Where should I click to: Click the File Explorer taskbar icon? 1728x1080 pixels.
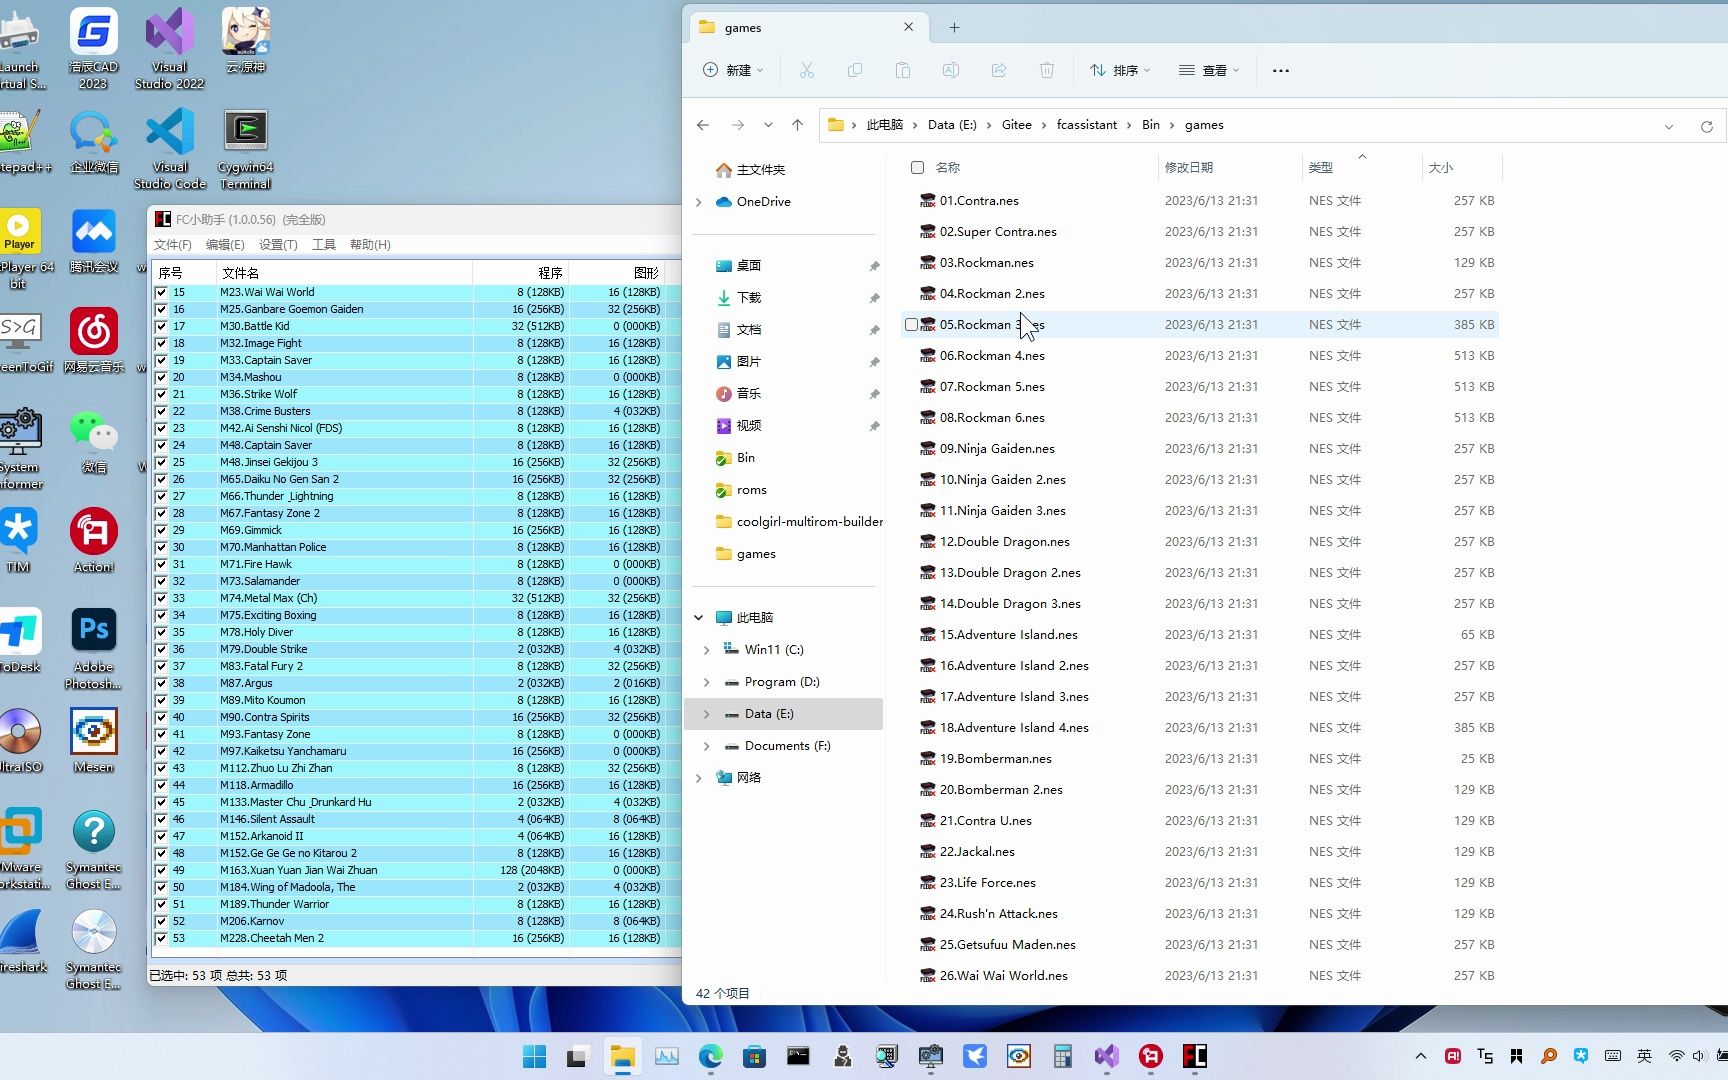coord(622,1056)
